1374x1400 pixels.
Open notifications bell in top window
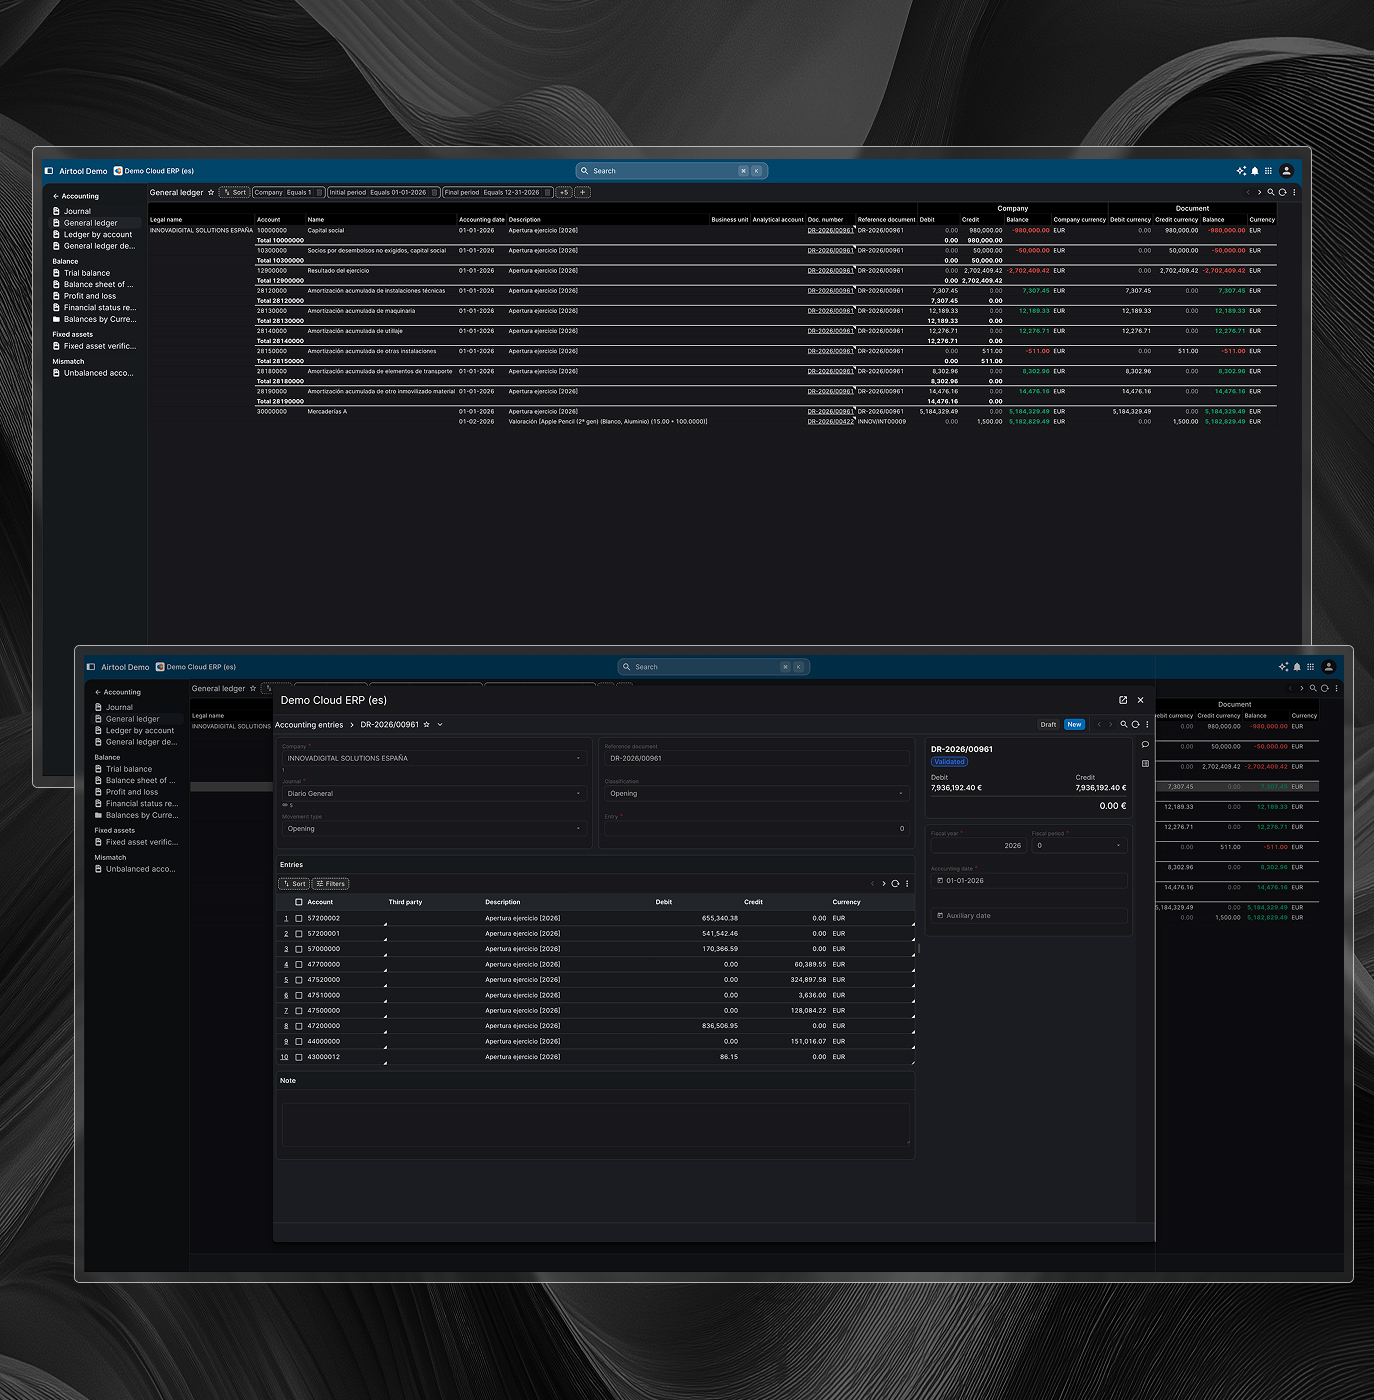[1255, 171]
